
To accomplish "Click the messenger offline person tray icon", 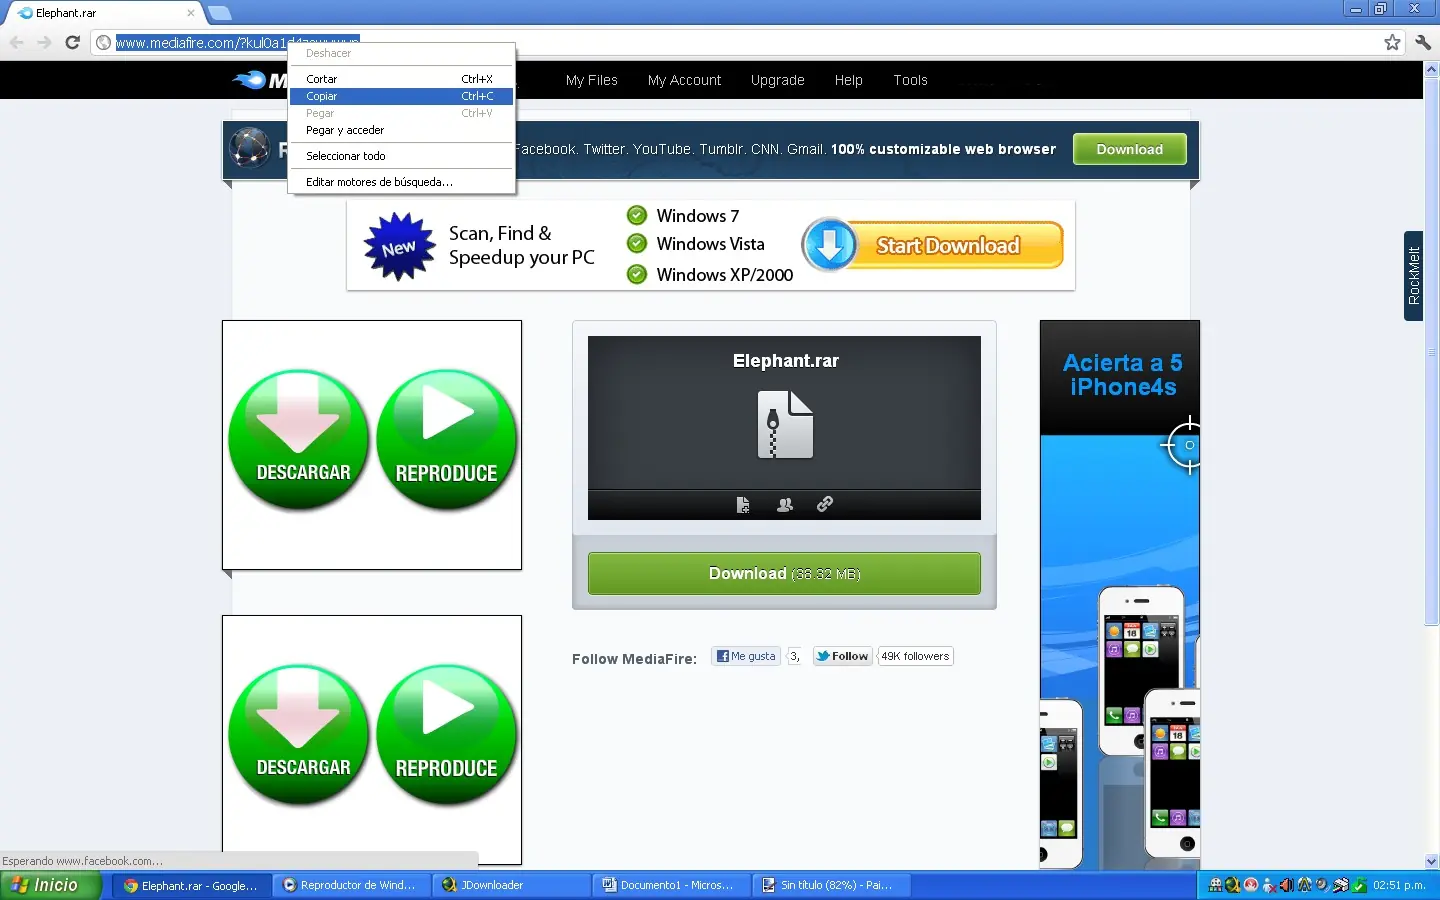I will coord(1269,885).
